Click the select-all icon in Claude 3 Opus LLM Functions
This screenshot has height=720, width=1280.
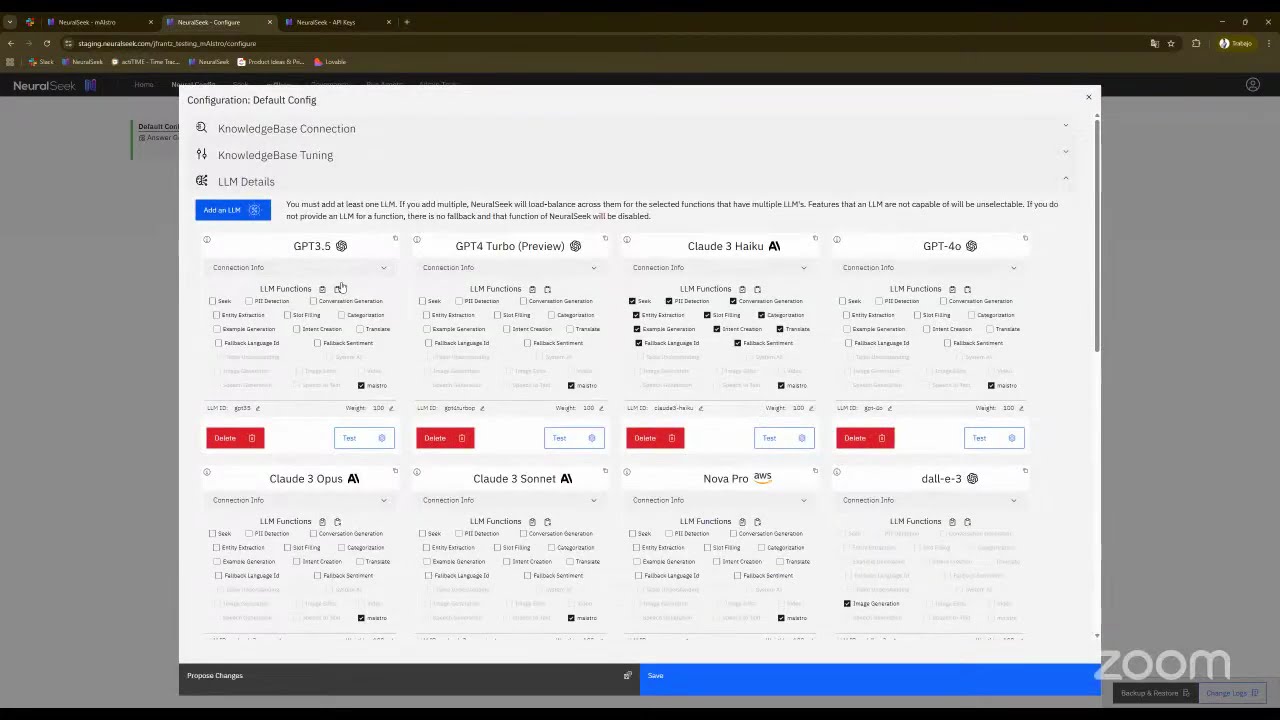pyautogui.click(x=322, y=522)
